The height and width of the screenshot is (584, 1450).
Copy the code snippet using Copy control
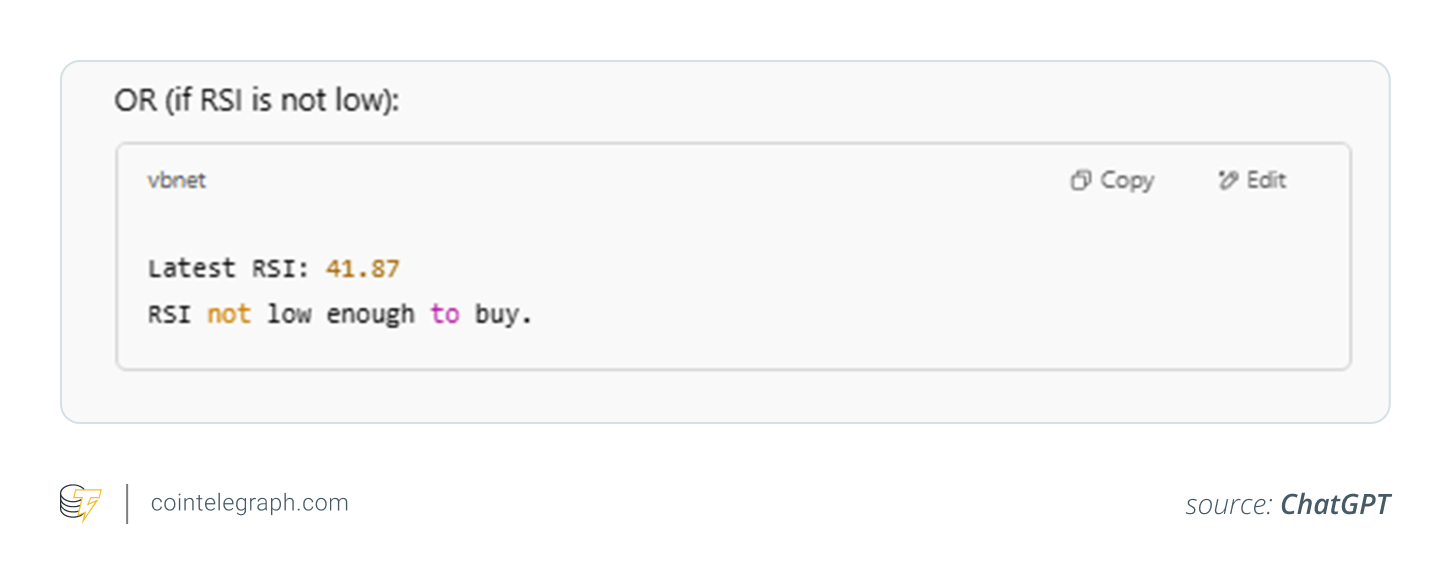tap(1110, 180)
